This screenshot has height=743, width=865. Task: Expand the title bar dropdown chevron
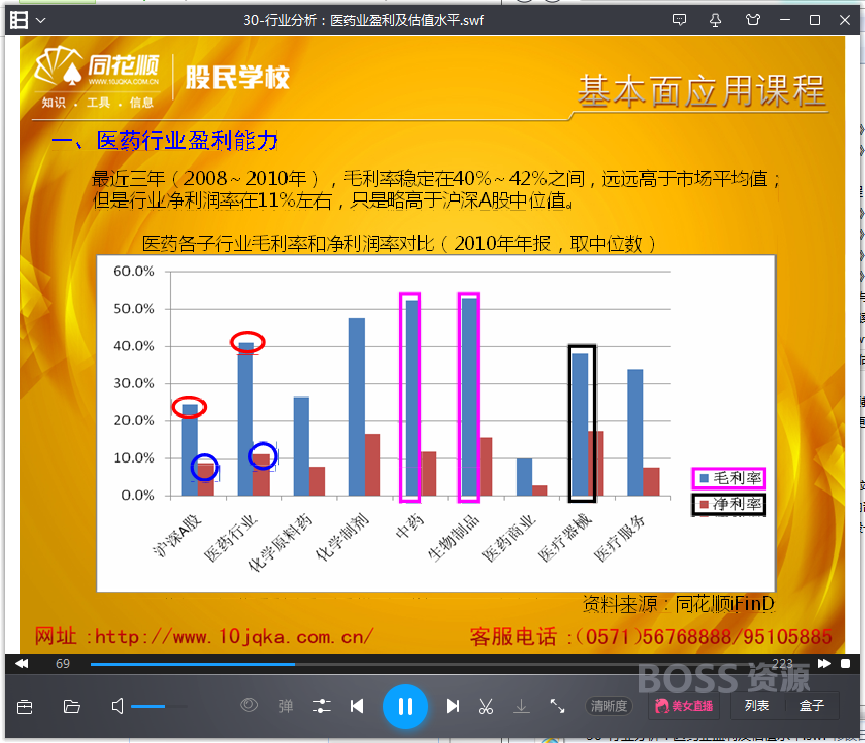tap(40, 21)
